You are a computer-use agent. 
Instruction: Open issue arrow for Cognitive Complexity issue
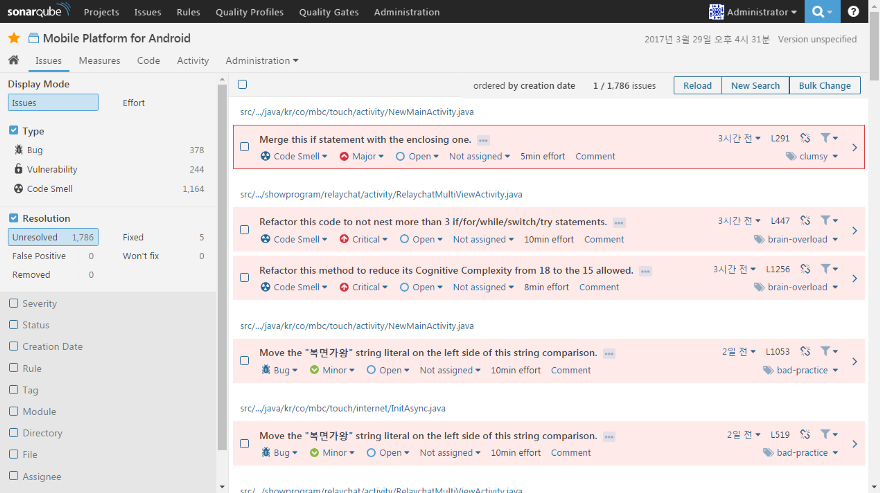854,279
